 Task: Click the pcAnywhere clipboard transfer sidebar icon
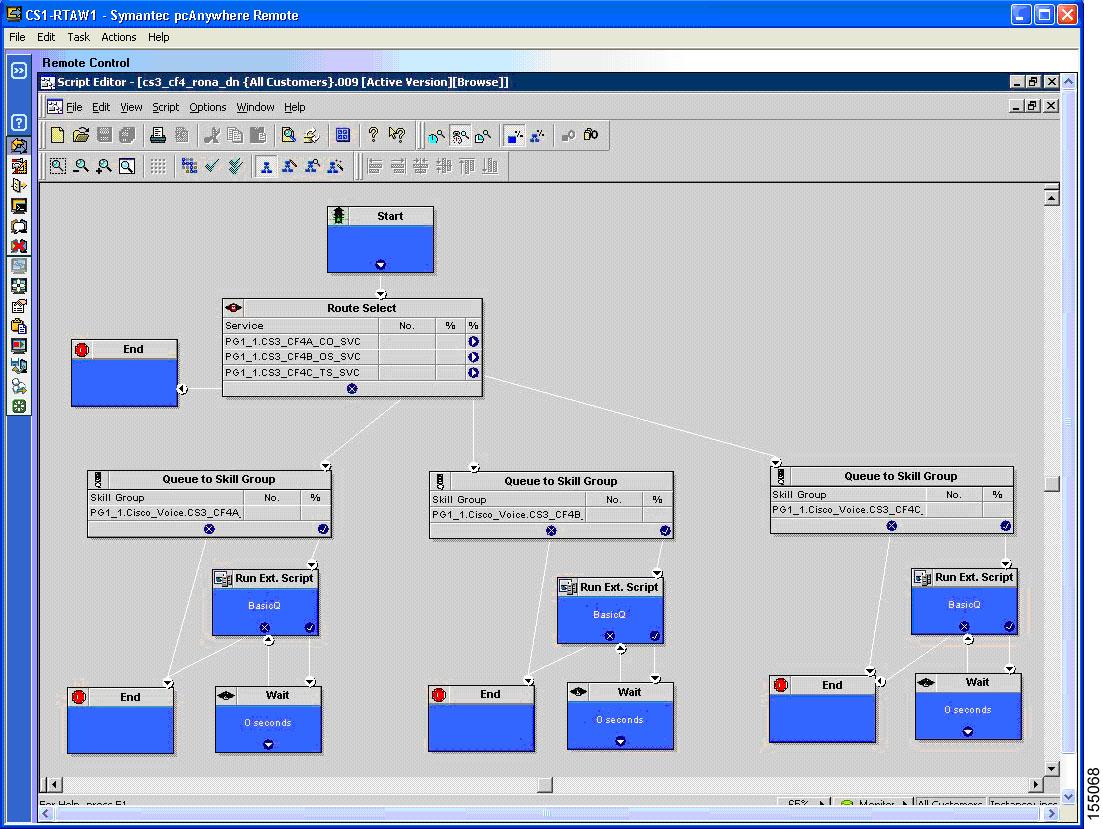tap(19, 326)
